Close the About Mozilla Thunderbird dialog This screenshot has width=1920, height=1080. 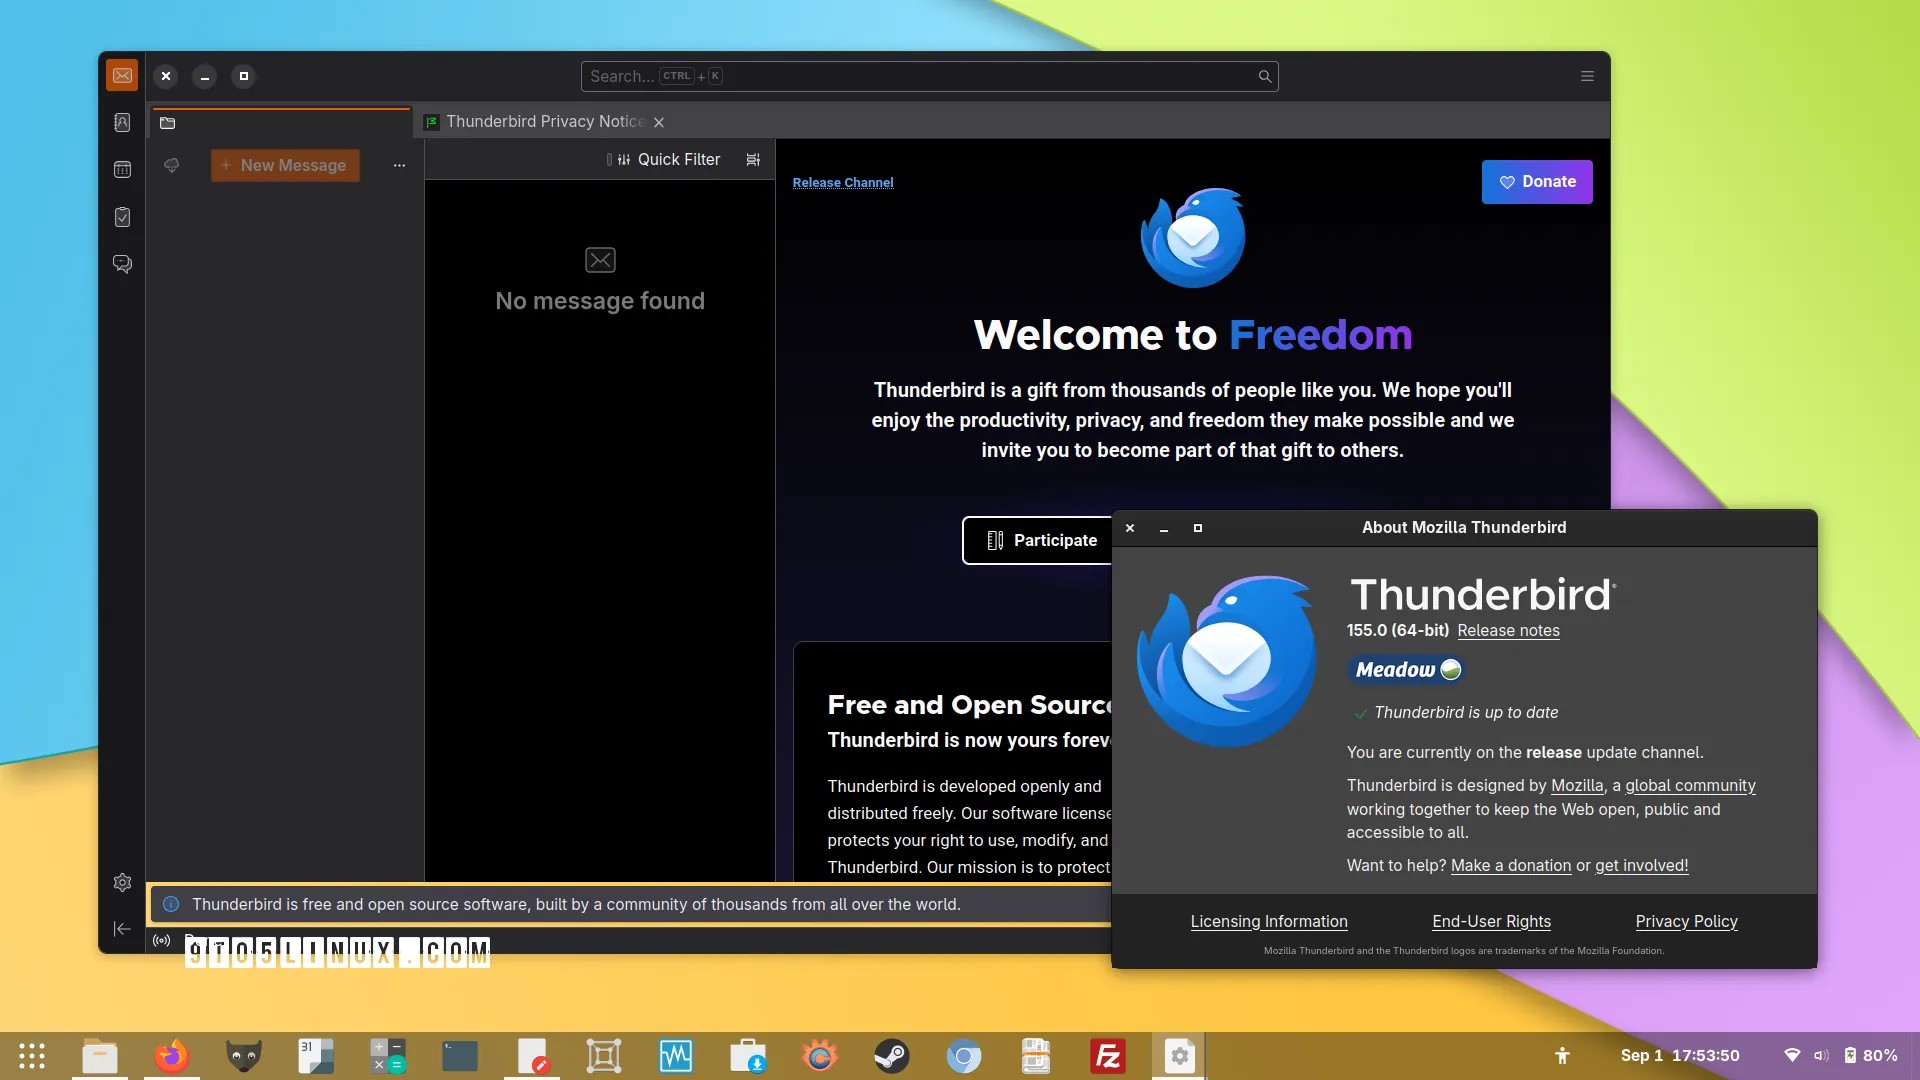(x=1130, y=528)
